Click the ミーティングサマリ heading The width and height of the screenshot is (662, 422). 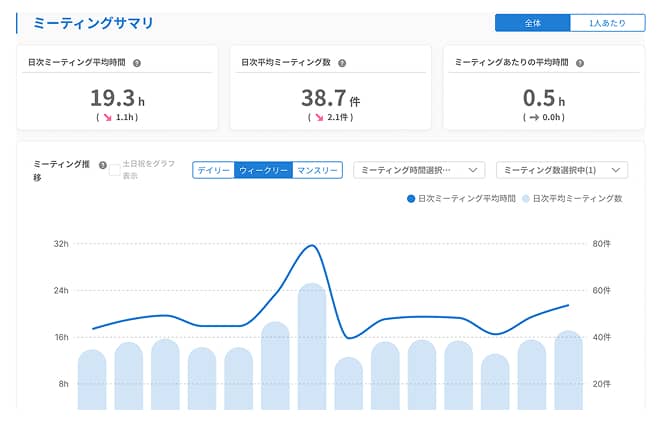coord(93,23)
